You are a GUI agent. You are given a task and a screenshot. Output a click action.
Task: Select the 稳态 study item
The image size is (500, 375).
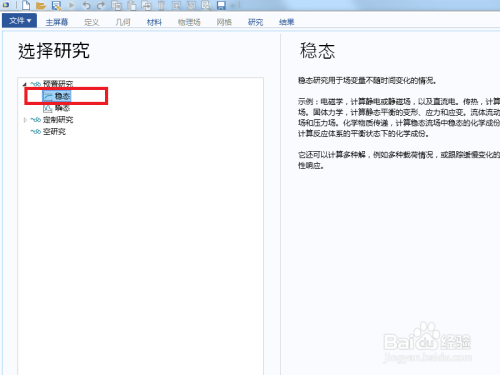[x=57, y=96]
